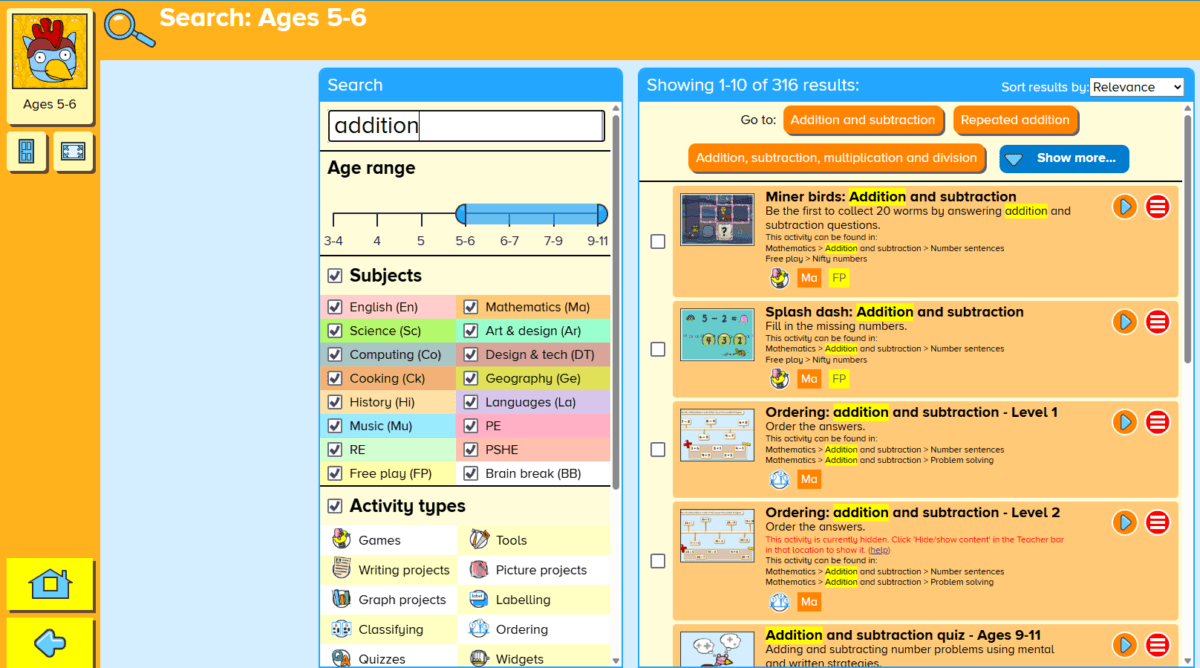
Task: Click the FP badge under Miner birds
Action: click(x=838, y=277)
